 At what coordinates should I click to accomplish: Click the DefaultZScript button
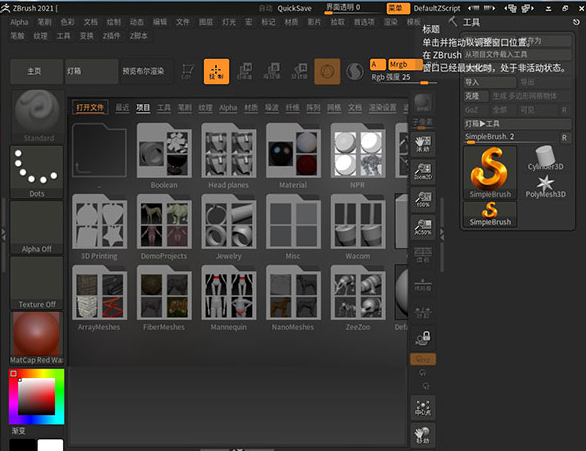437,8
